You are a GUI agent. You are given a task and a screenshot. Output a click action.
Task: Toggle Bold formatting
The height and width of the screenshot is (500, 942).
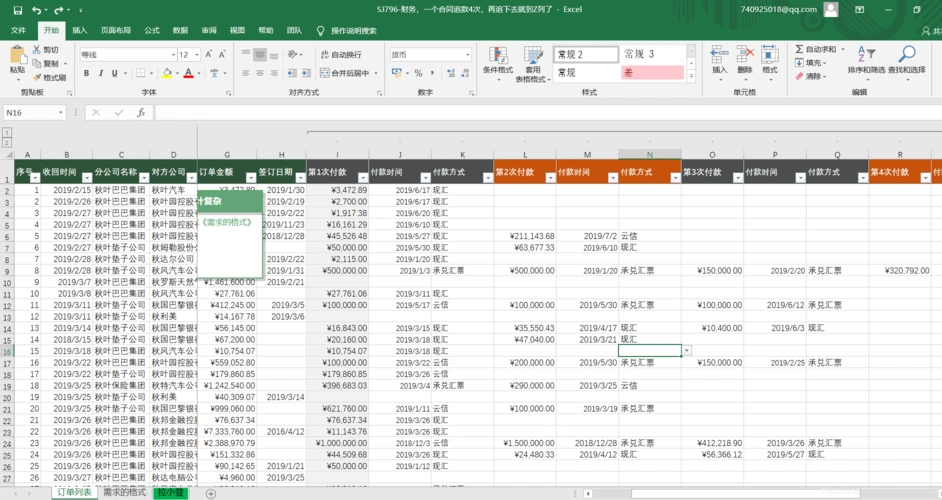[87, 73]
